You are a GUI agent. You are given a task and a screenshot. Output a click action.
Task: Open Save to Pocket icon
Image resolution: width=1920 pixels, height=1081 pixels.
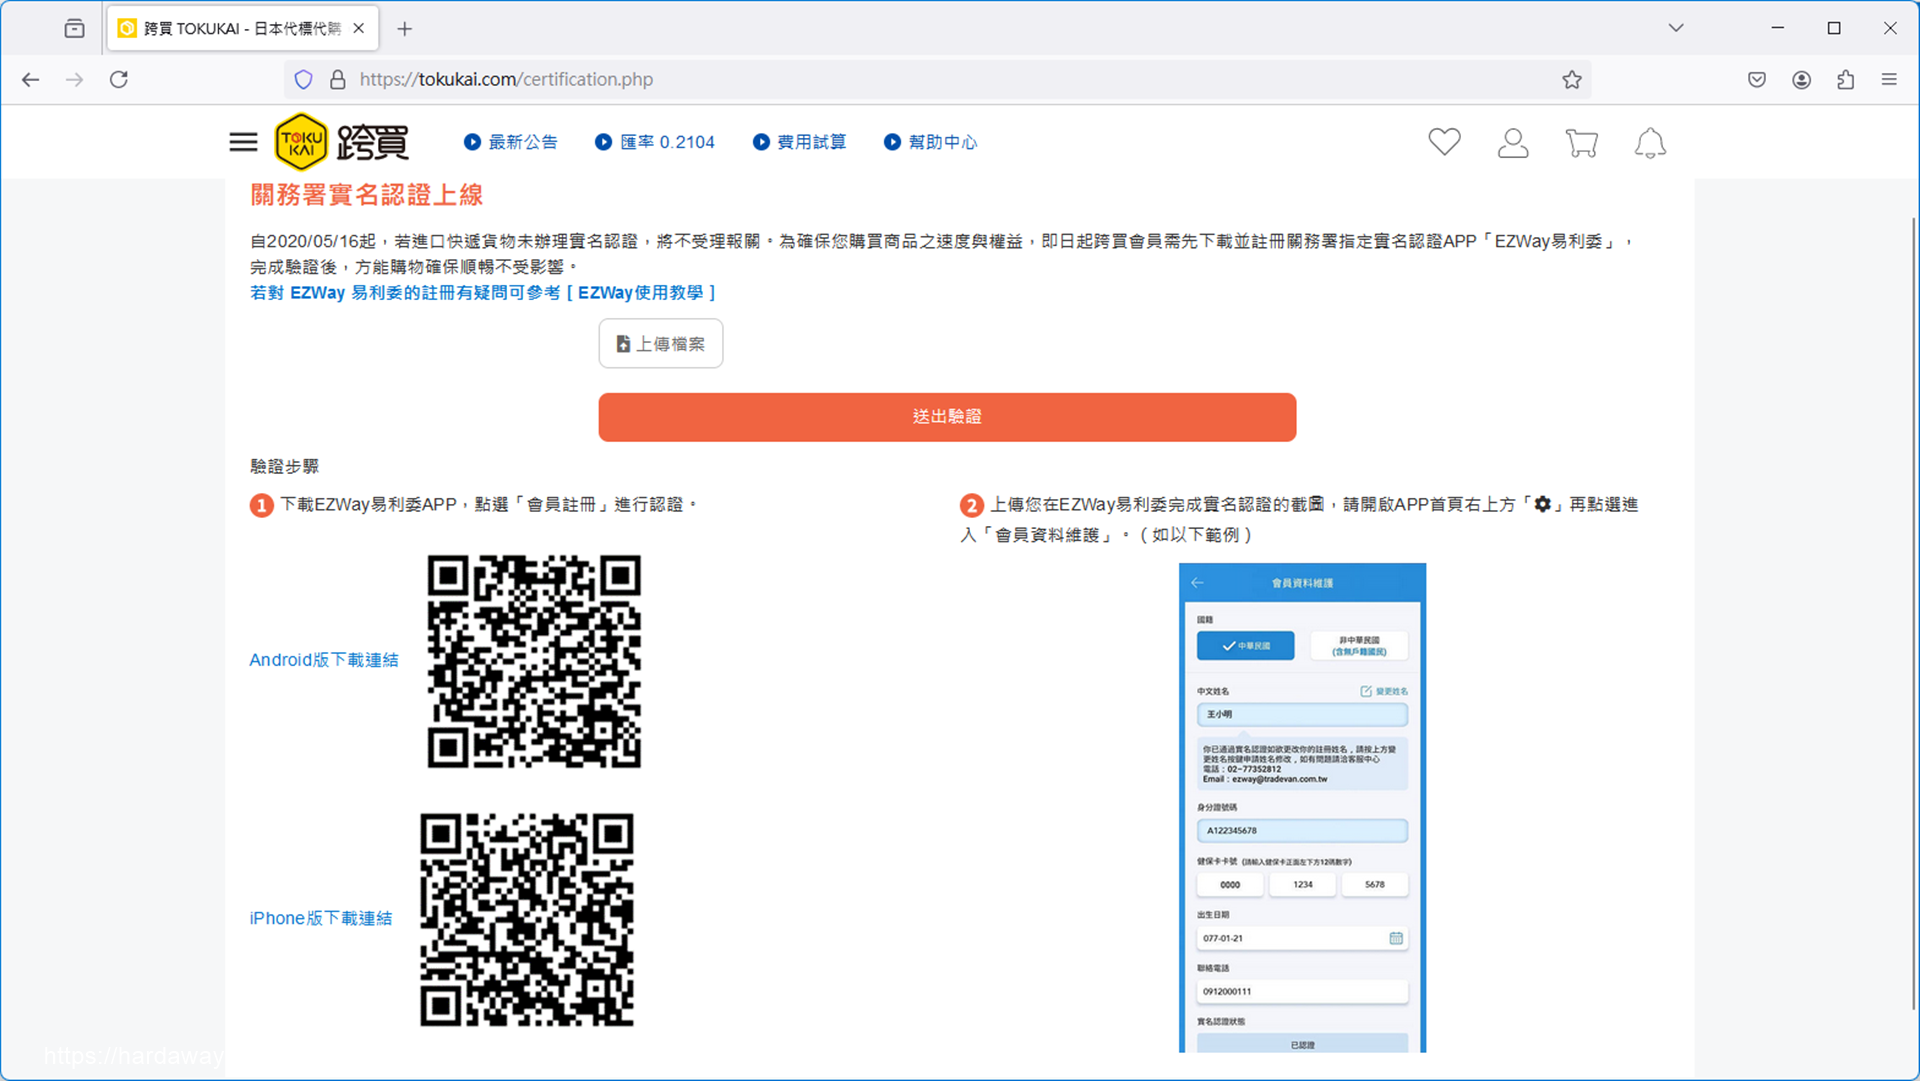coord(1757,79)
